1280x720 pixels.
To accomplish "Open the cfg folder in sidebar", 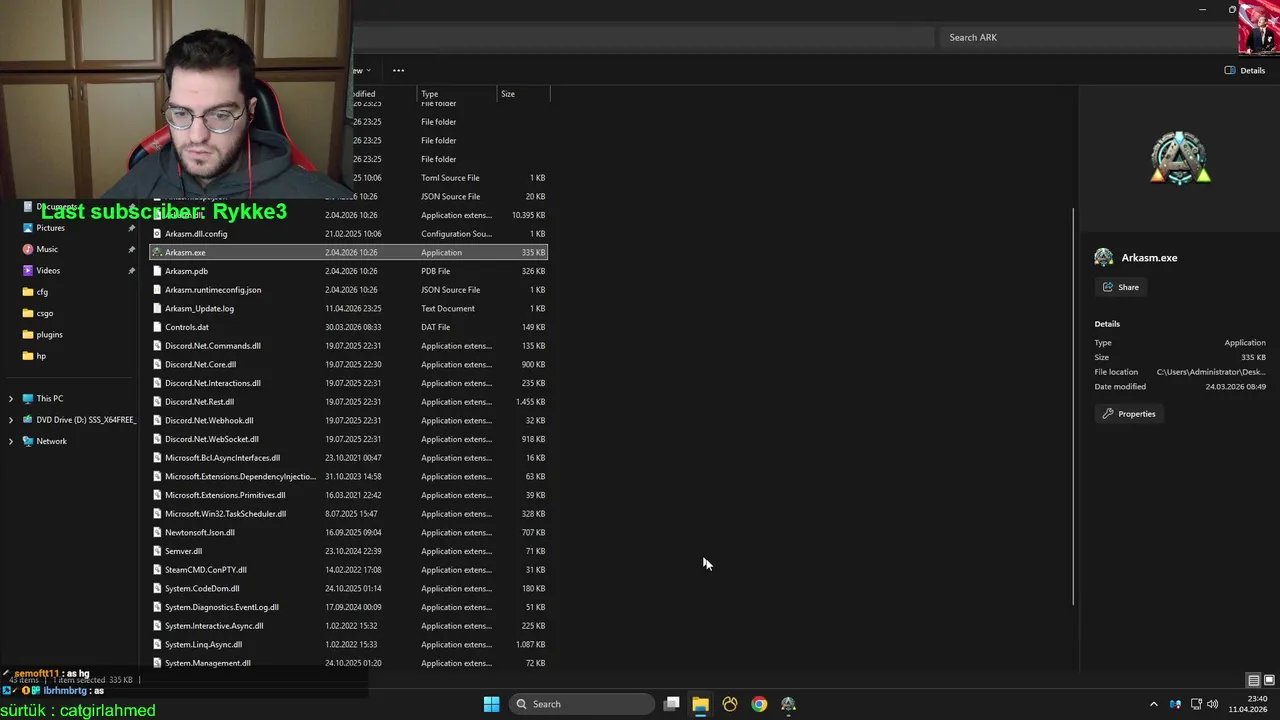I will [42, 292].
